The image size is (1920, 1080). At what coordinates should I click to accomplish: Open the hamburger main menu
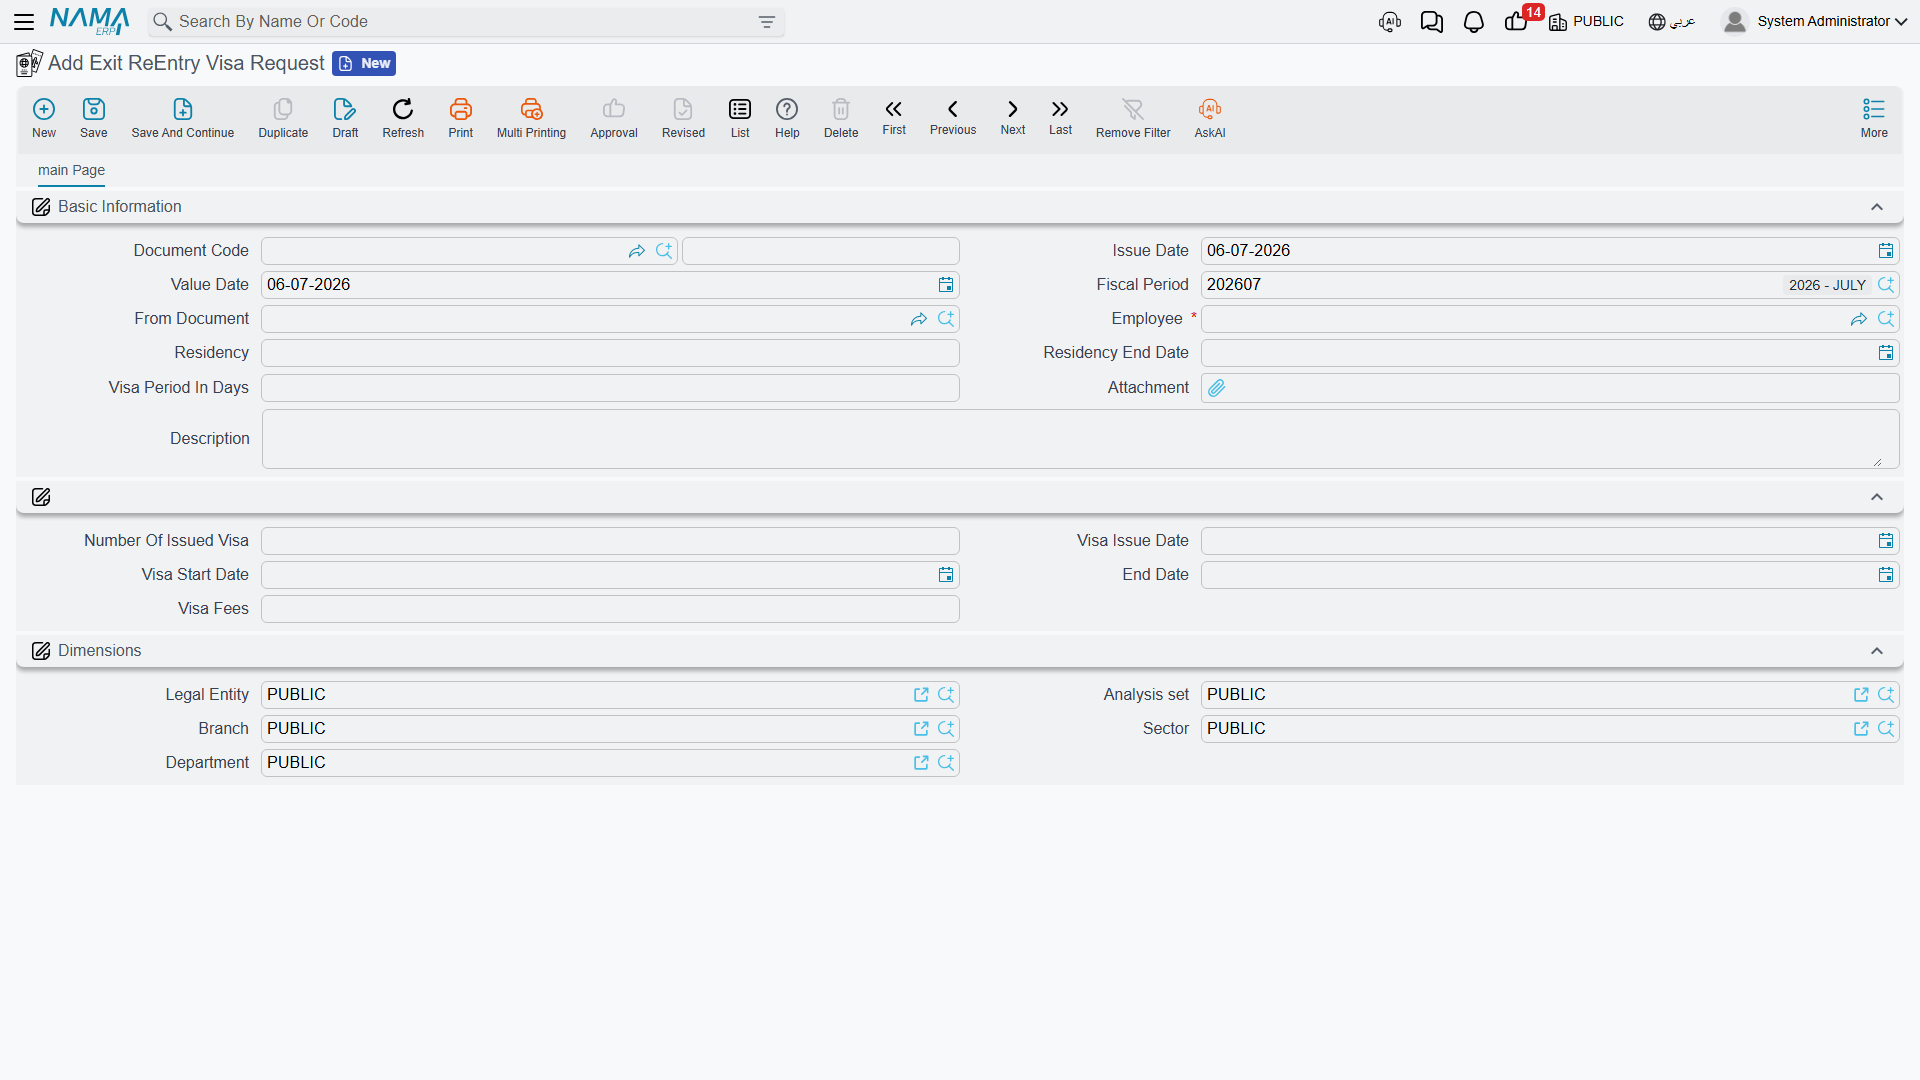(24, 21)
